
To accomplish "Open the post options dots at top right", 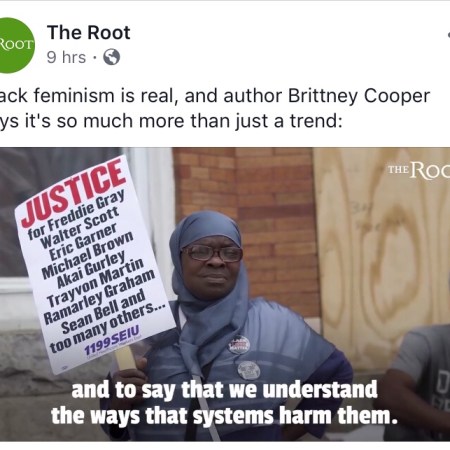I will 448,35.
